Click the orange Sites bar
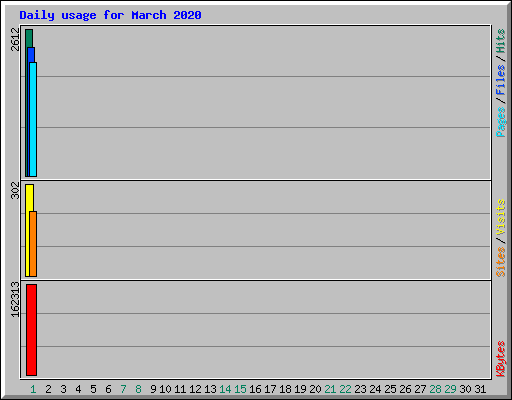Image resolution: width=512 pixels, height=400 pixels. click(x=33, y=244)
